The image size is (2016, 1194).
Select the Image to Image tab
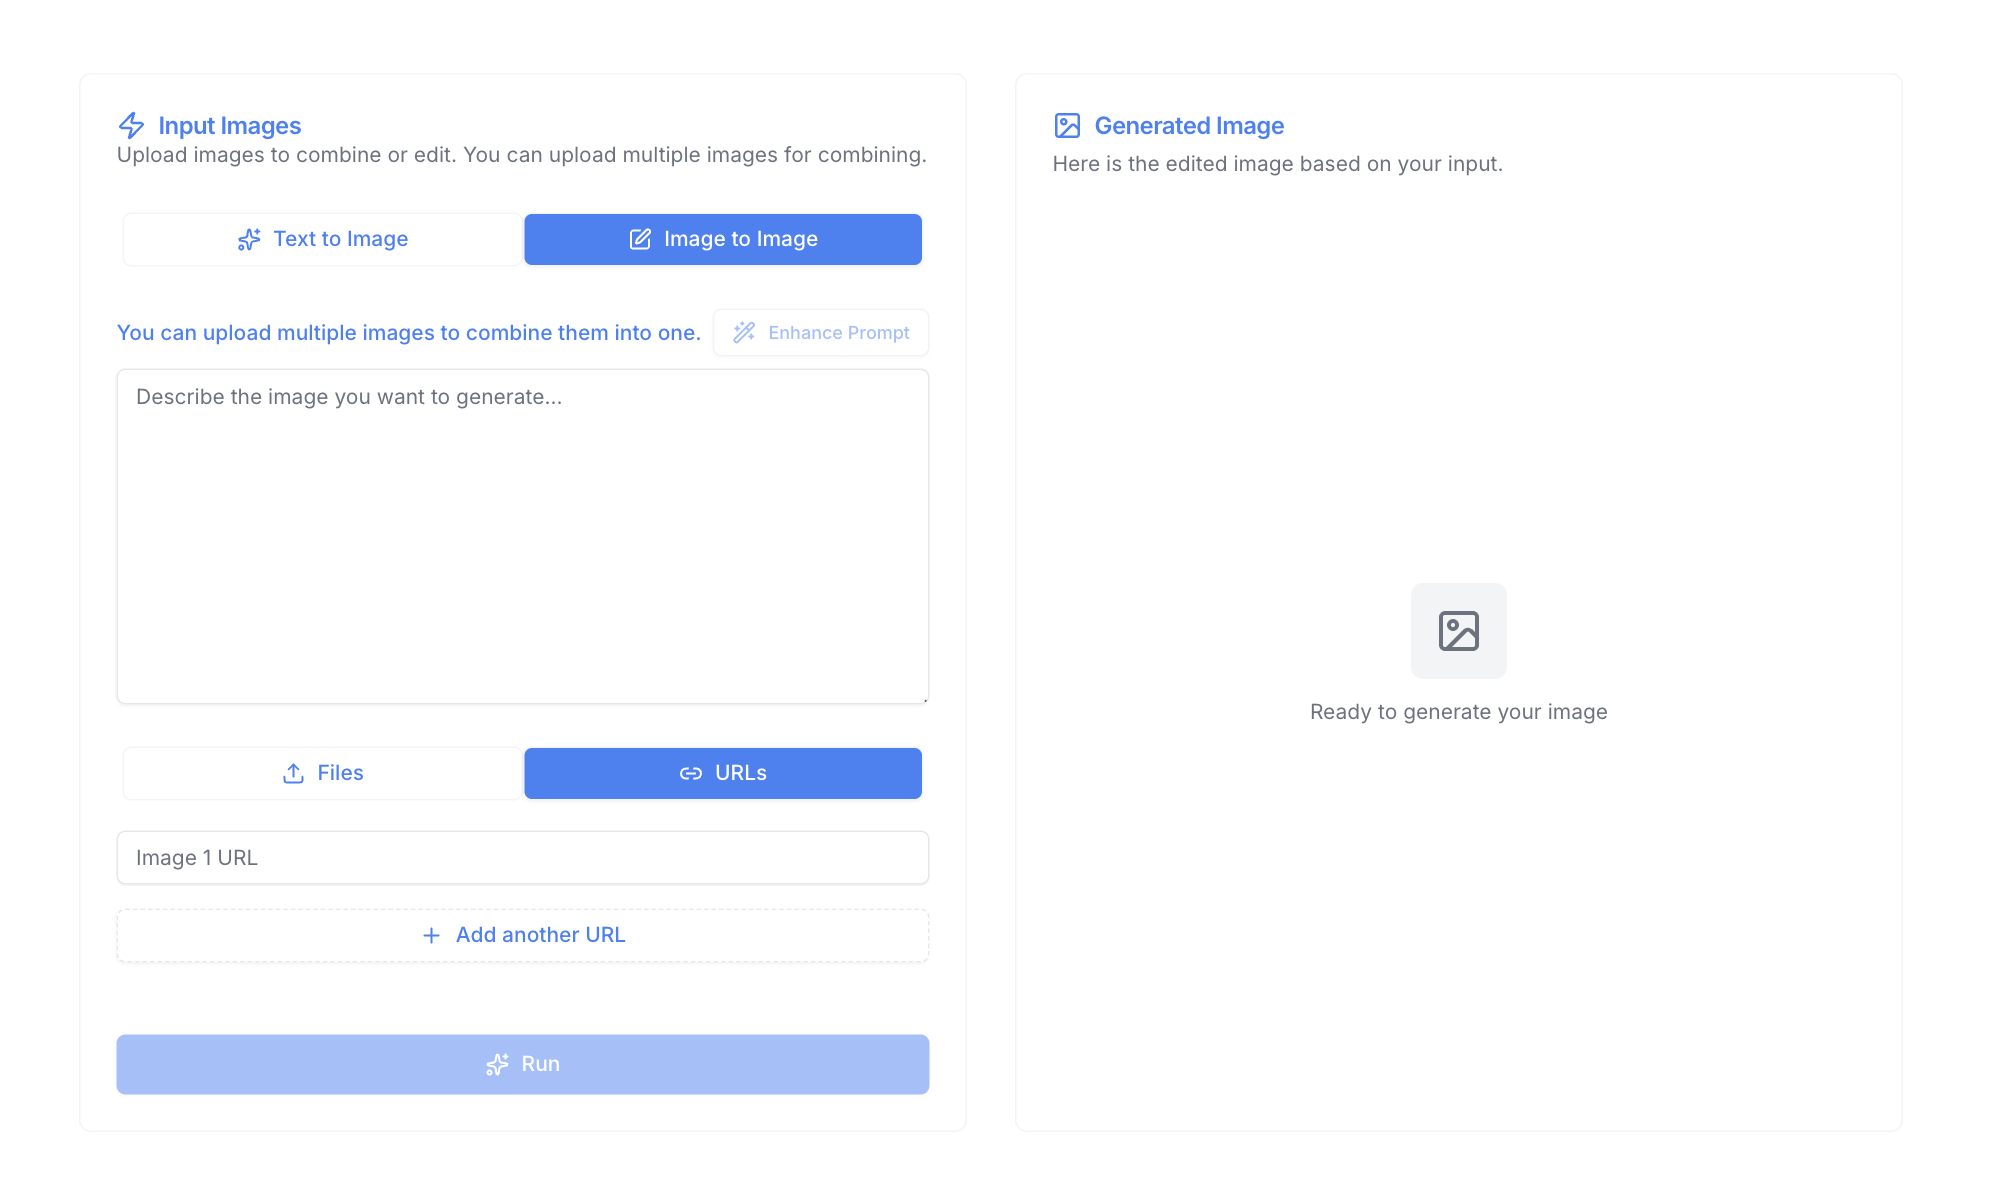point(723,239)
